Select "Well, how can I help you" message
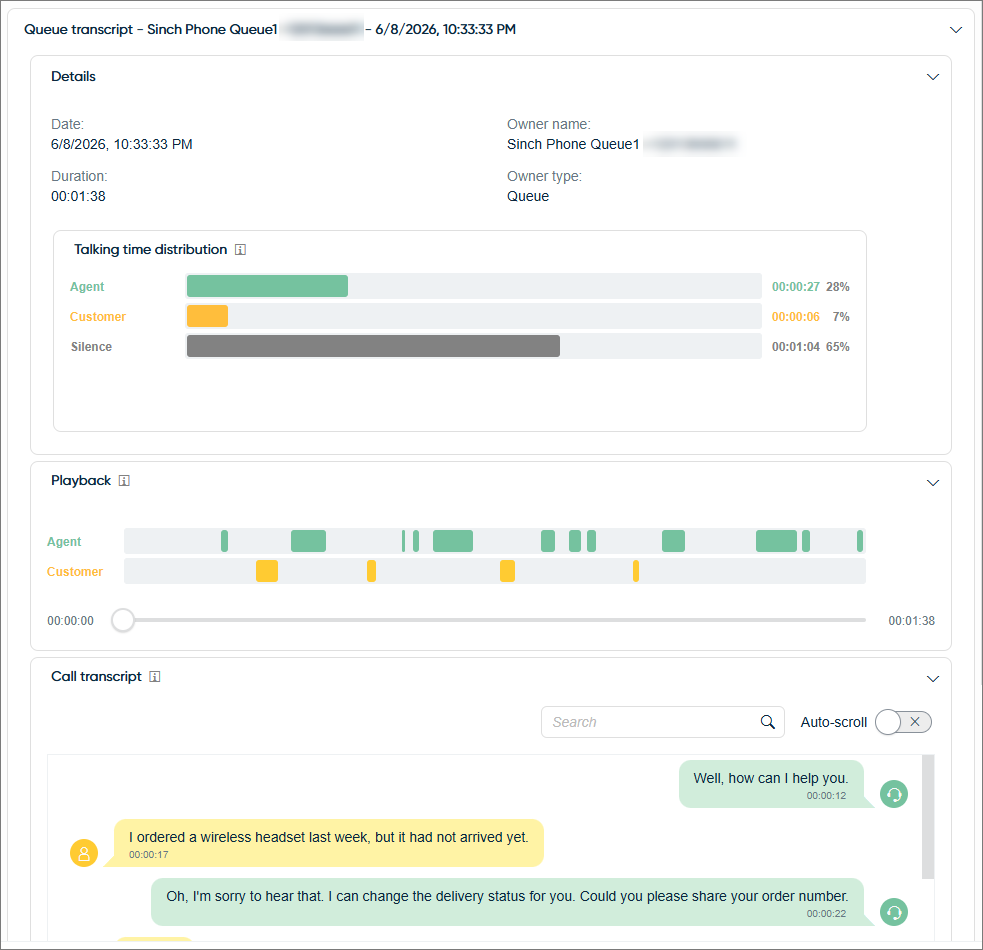 (771, 784)
